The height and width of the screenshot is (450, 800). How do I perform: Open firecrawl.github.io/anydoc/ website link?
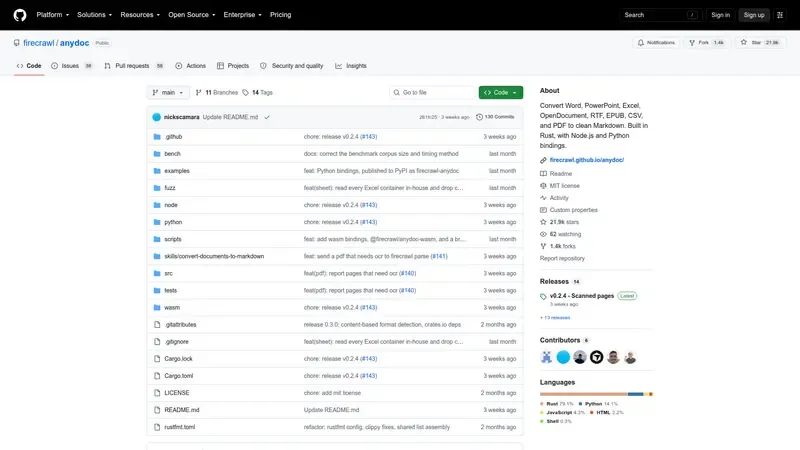click(587, 160)
